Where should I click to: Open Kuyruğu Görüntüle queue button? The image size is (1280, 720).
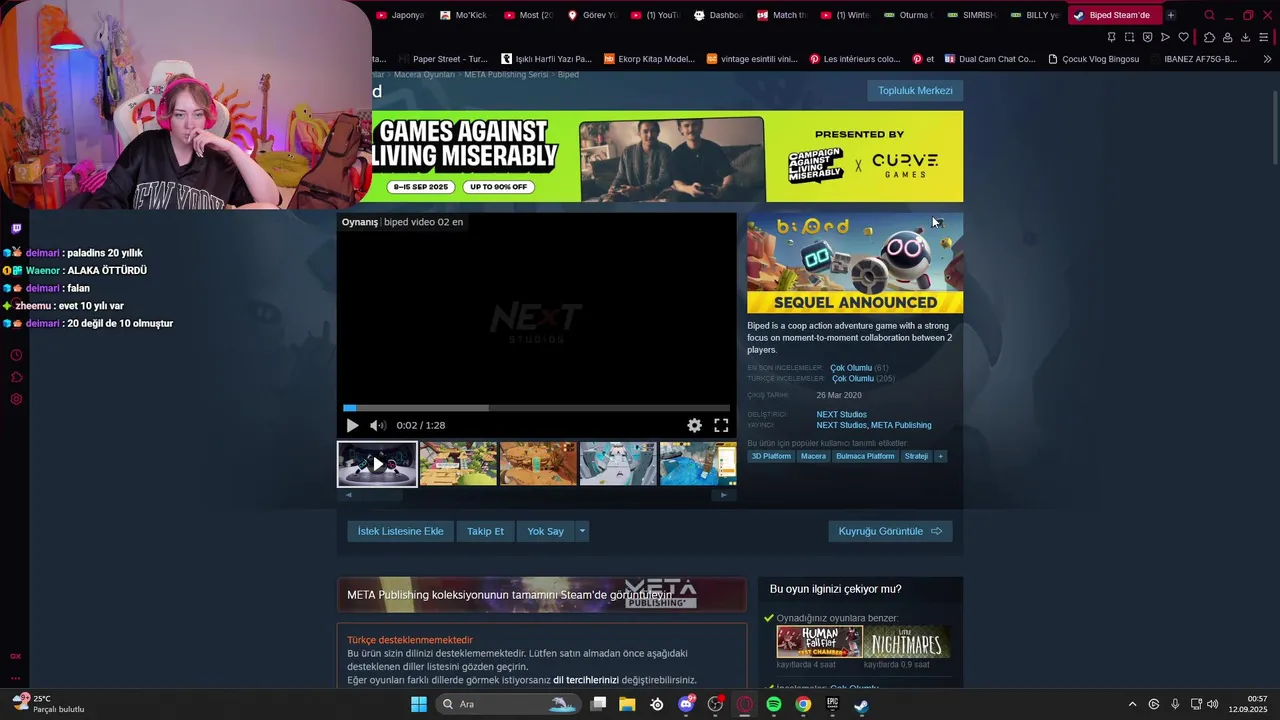[x=890, y=531]
